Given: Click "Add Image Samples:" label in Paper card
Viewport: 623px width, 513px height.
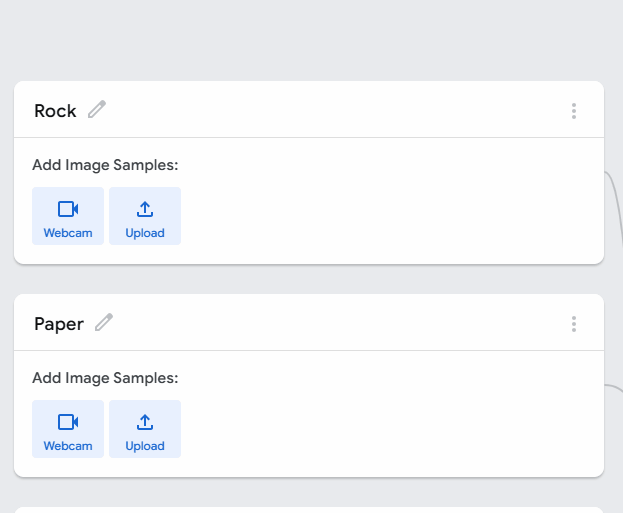Looking at the screenshot, I should point(105,378).
